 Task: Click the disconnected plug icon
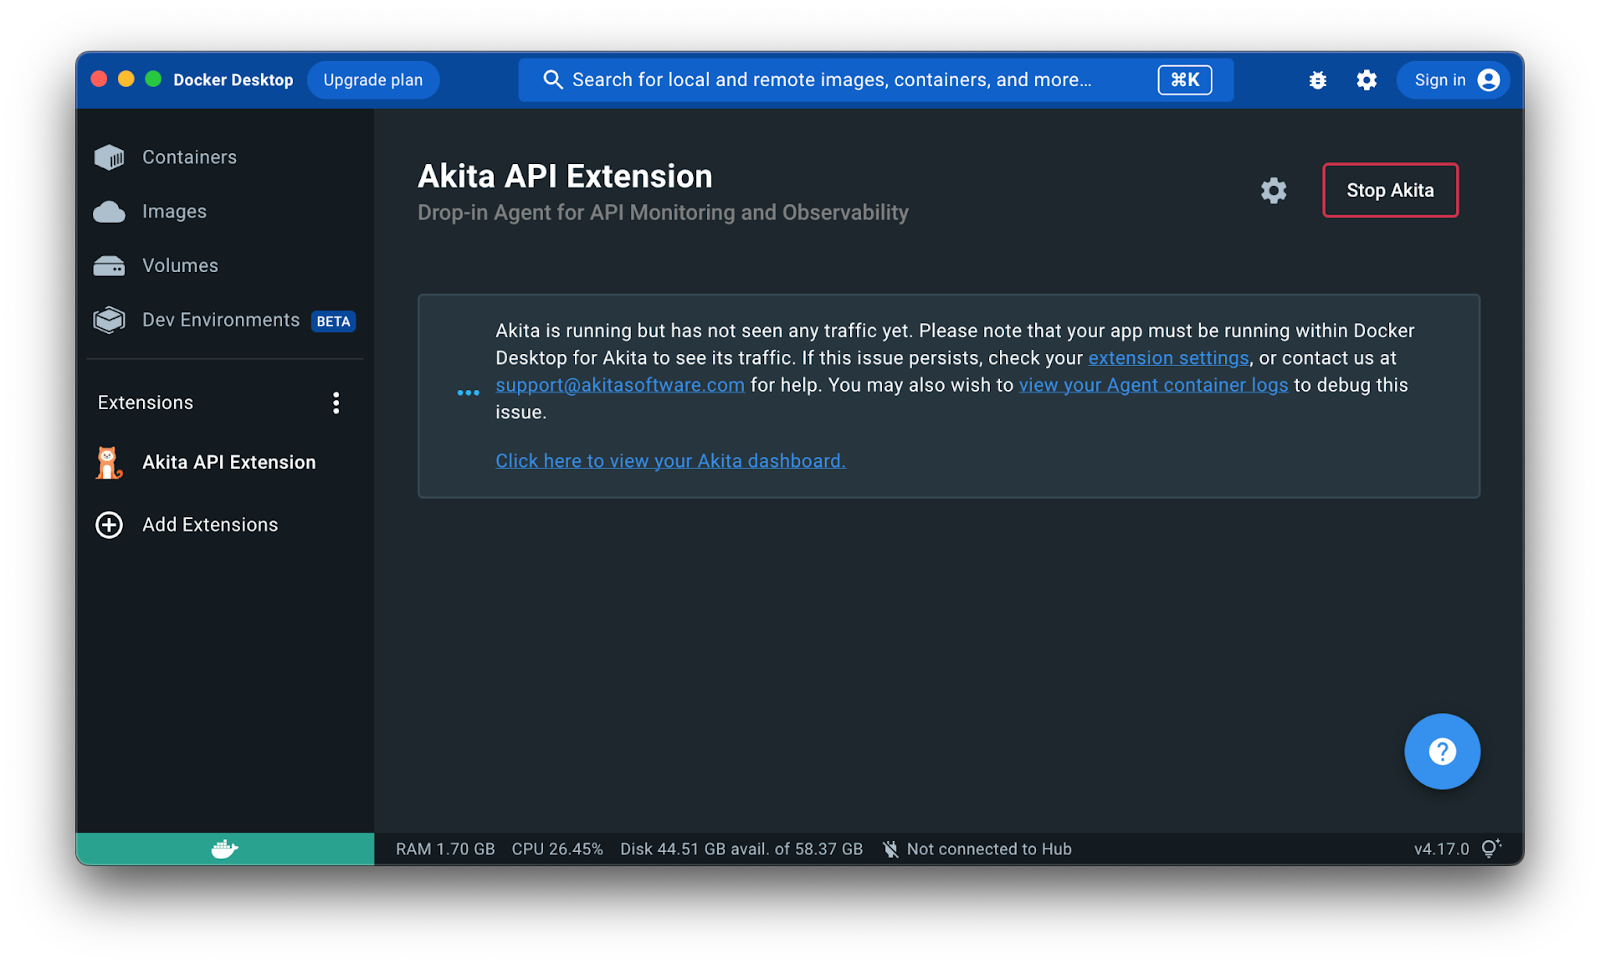pyautogui.click(x=890, y=849)
